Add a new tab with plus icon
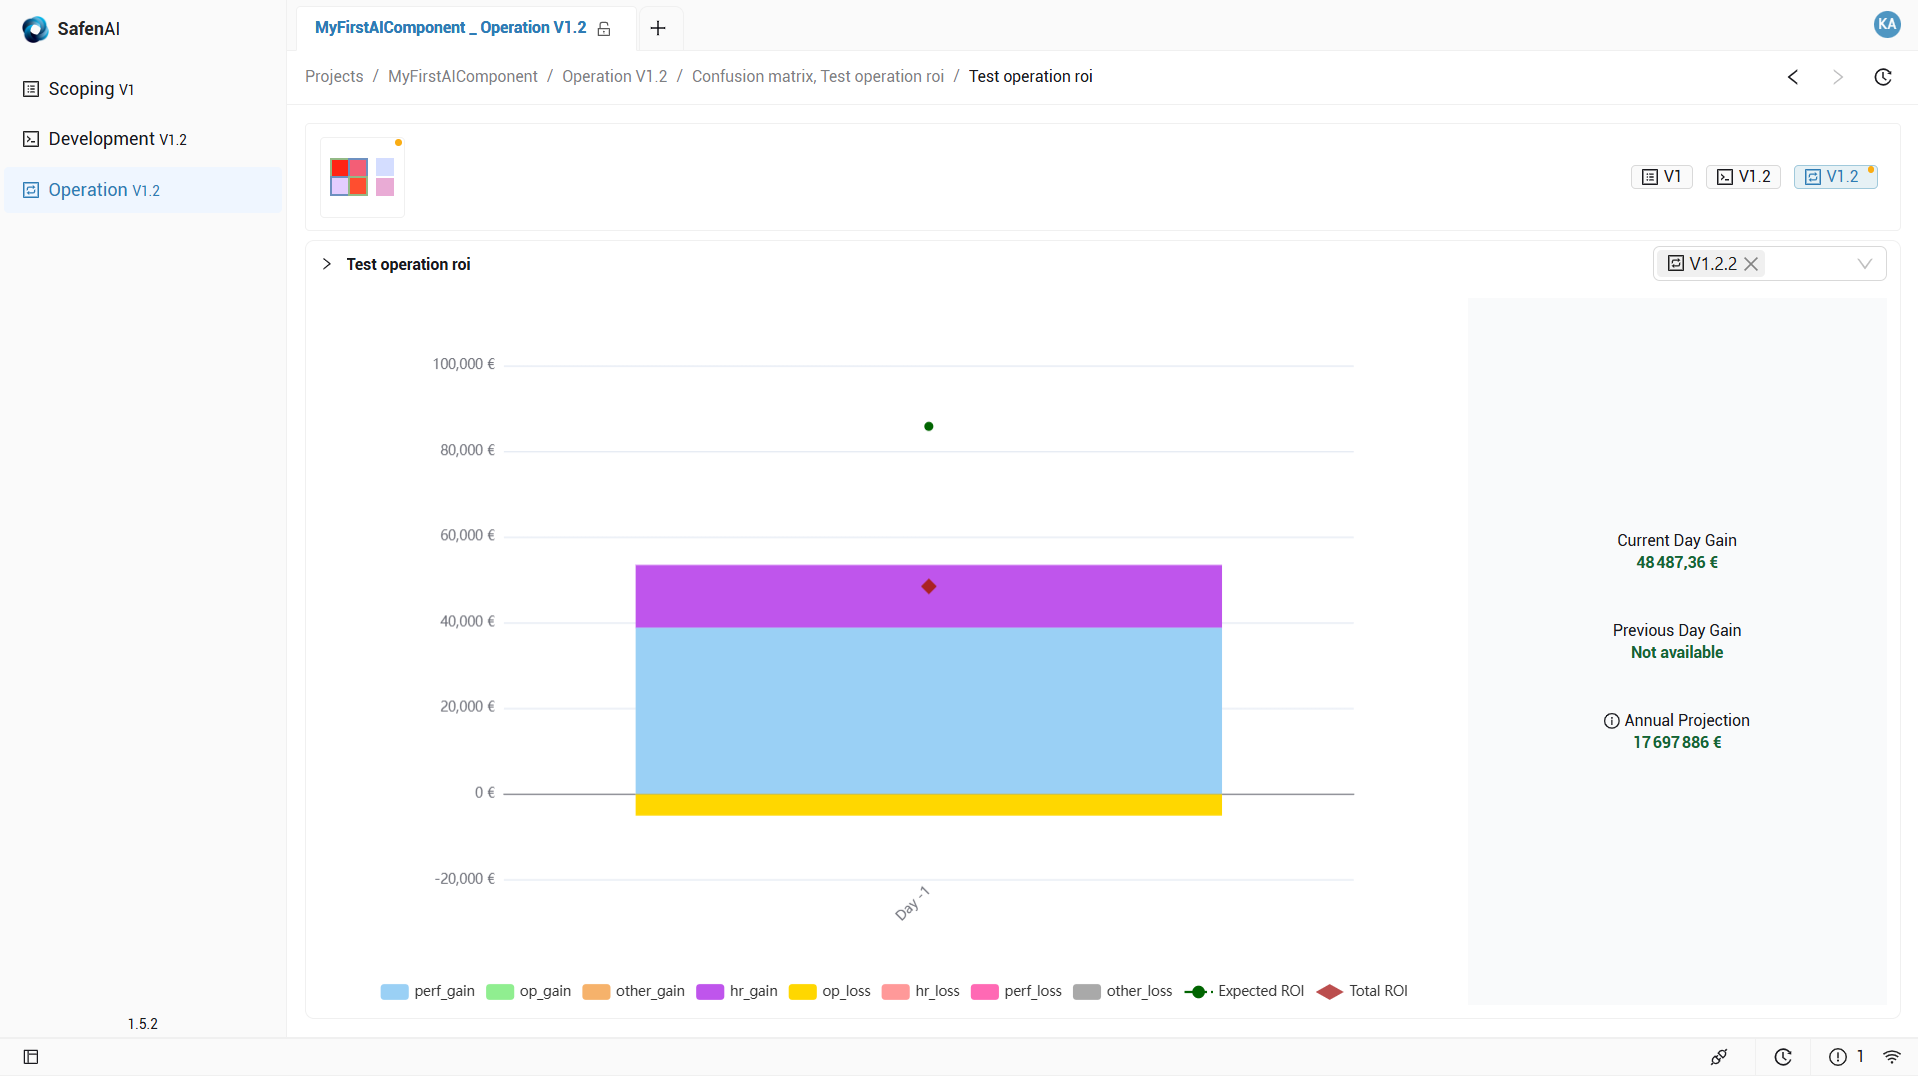1918x1076 pixels. pyautogui.click(x=657, y=28)
